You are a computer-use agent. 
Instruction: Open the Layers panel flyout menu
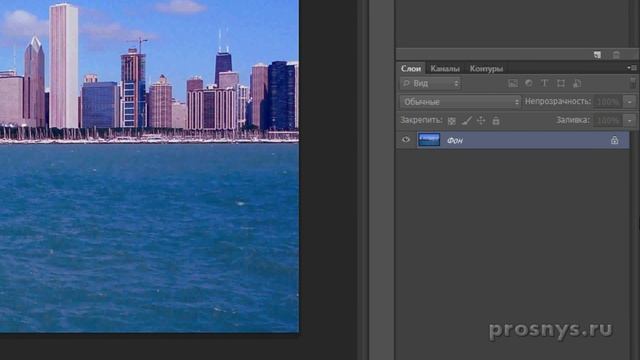point(632,68)
